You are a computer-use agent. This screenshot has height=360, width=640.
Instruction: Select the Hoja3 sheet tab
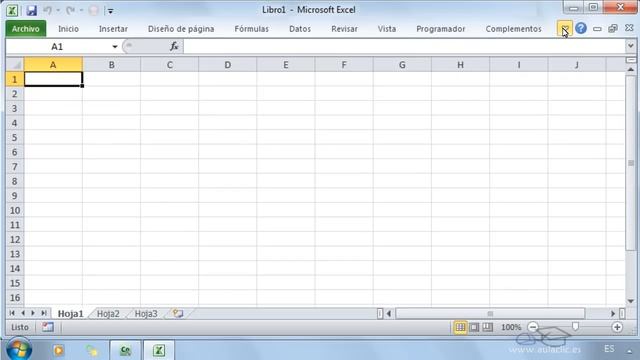pyautogui.click(x=146, y=313)
